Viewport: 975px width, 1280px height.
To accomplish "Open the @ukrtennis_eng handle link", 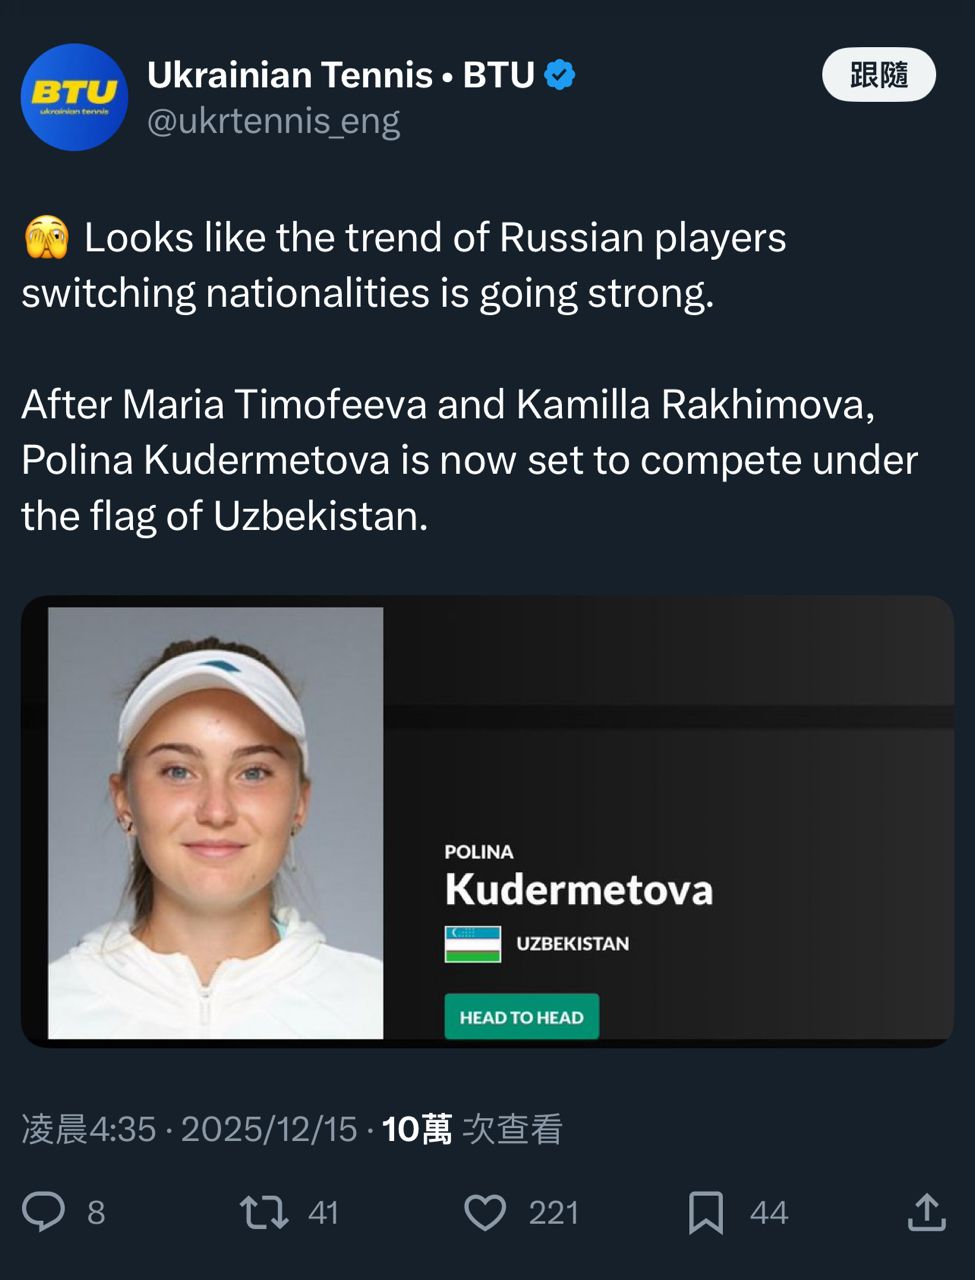I will [274, 121].
